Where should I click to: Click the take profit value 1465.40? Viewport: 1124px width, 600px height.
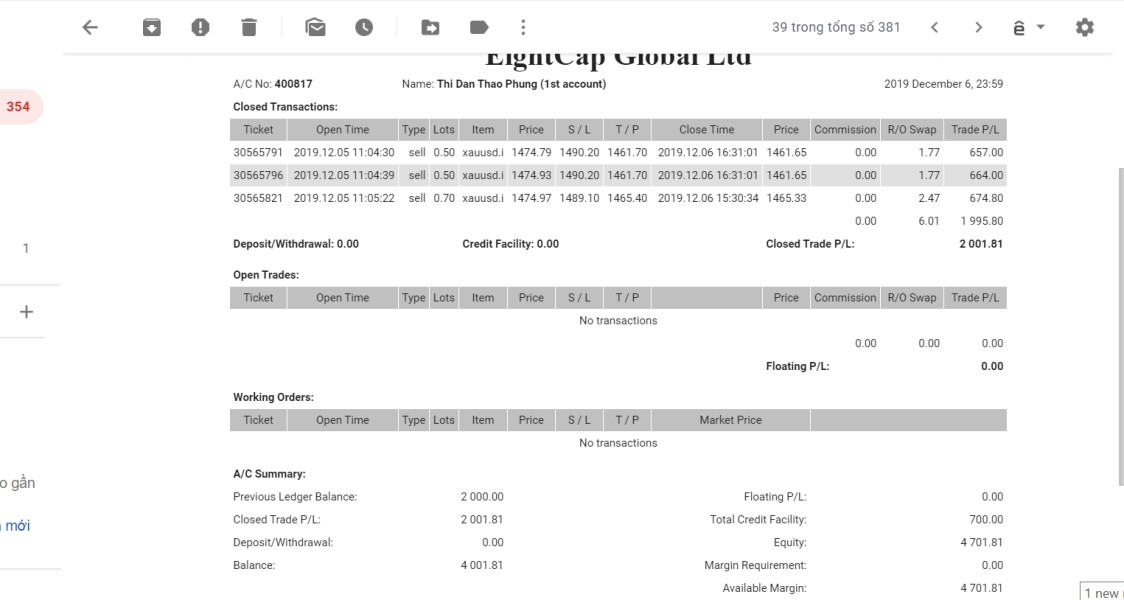click(627, 198)
